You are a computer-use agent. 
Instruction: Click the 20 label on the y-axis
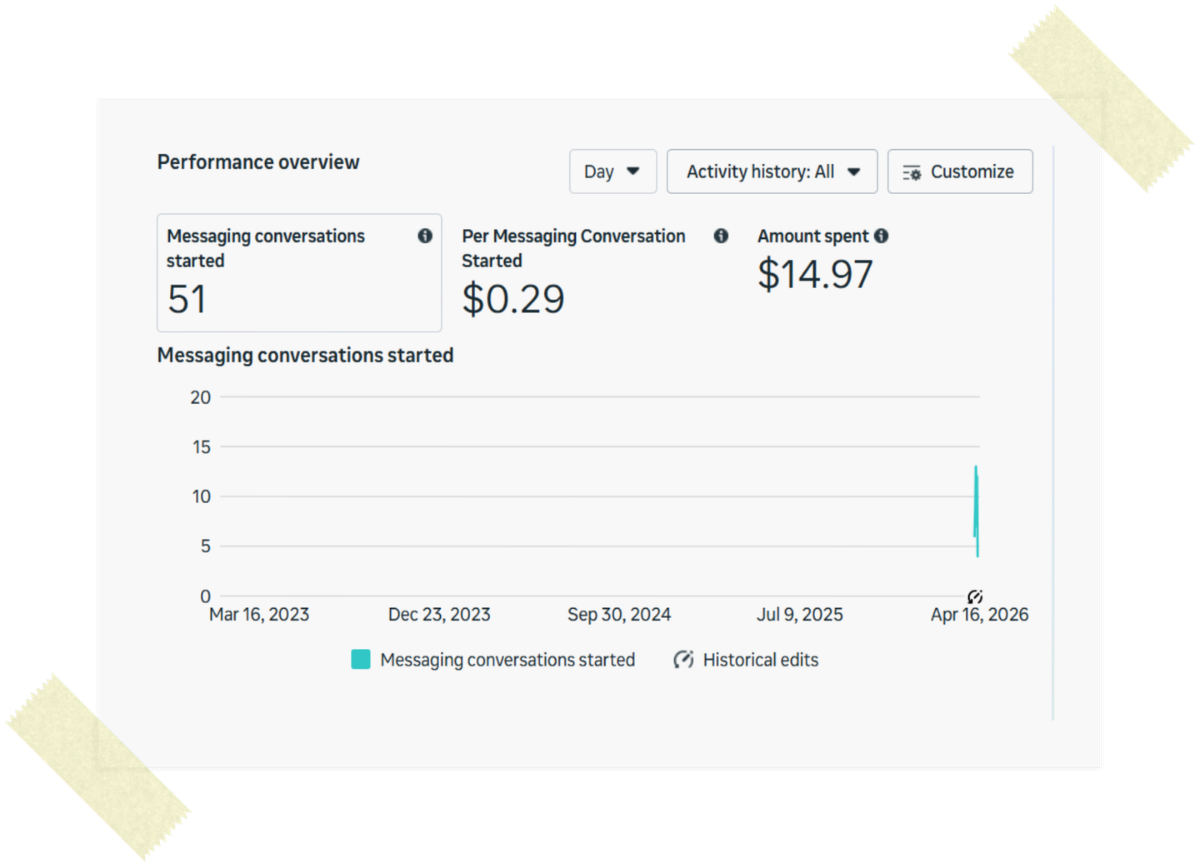(200, 397)
